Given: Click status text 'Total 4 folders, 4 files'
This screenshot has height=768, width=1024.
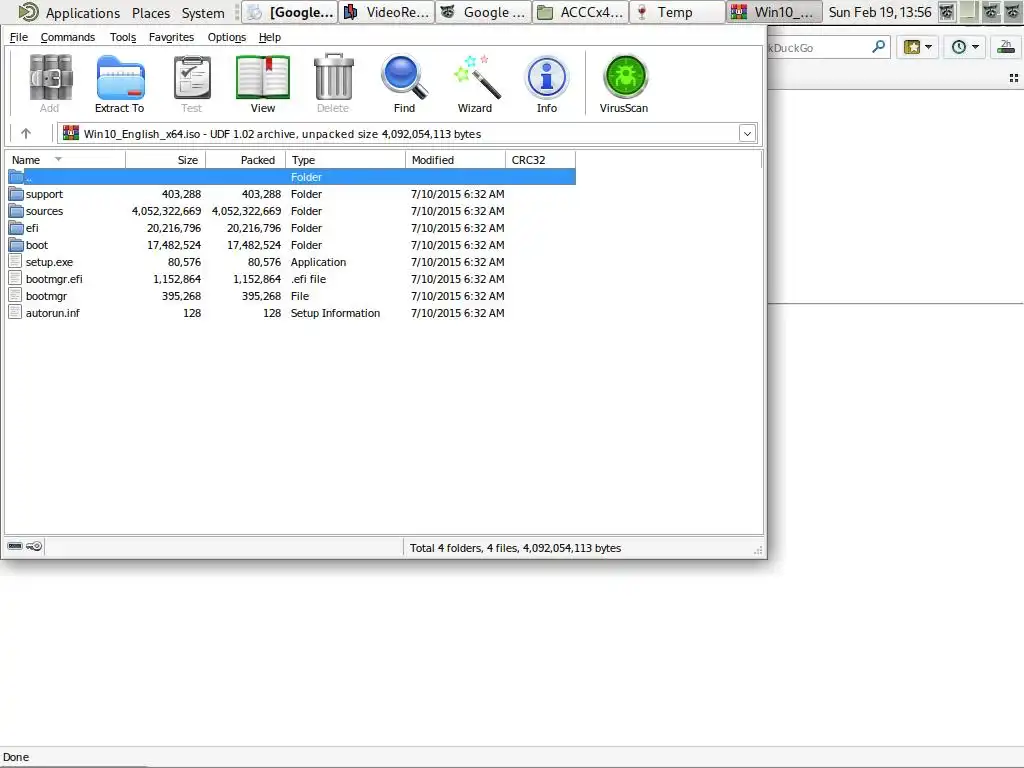Looking at the screenshot, I should (464, 548).
